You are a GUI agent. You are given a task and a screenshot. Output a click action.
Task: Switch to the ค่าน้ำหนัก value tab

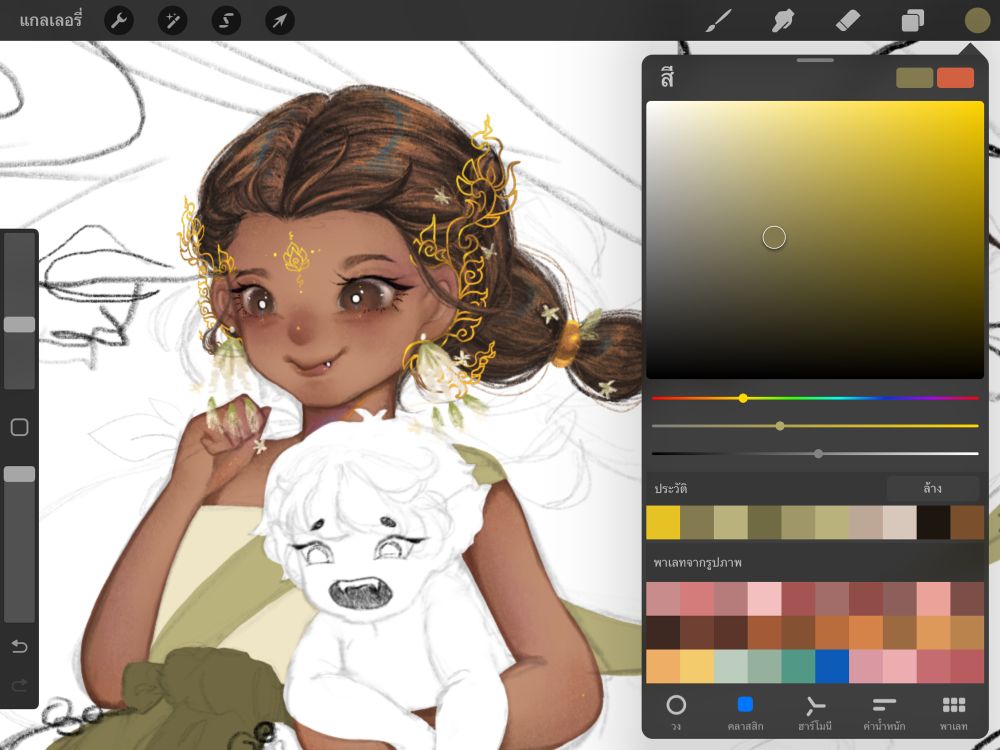(x=884, y=712)
